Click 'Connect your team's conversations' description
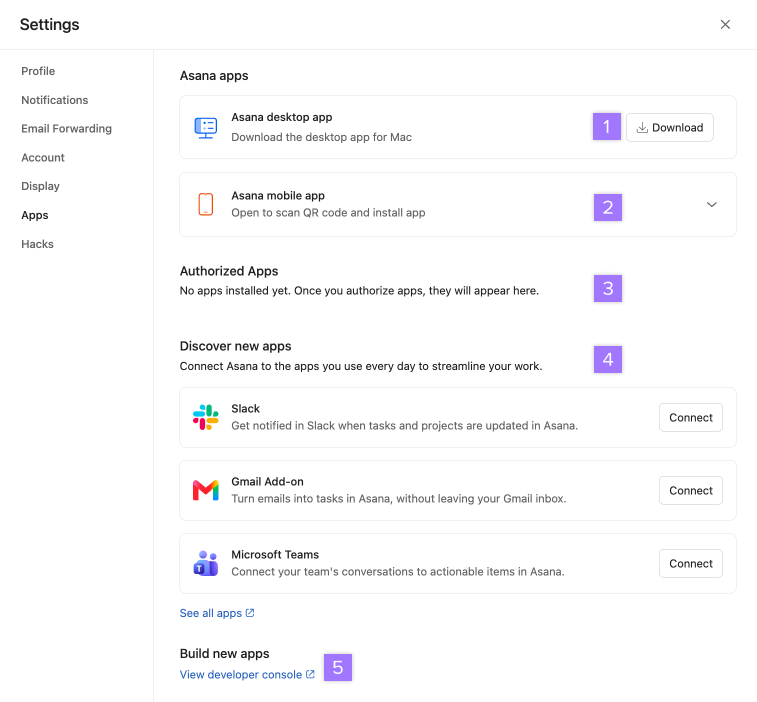757x702 pixels. [398, 572]
